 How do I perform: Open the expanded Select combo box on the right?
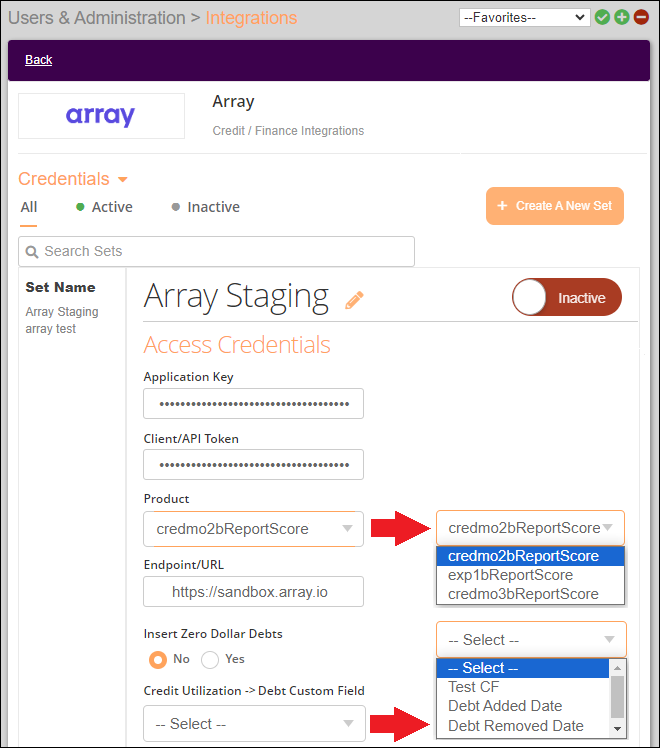point(531,639)
